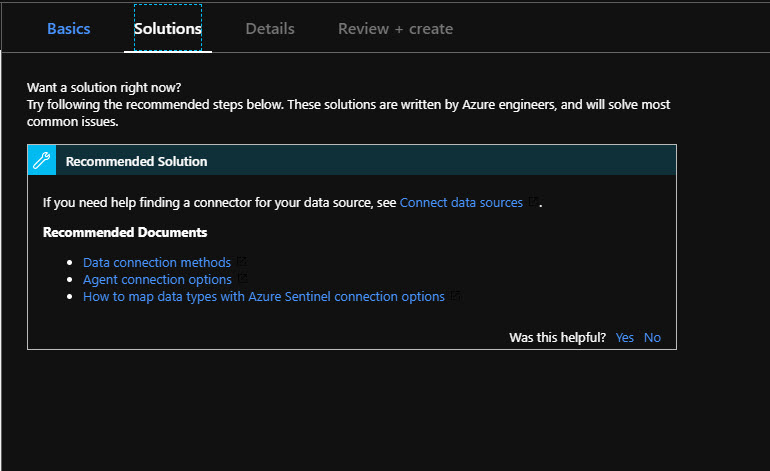Follow the Agent connection options link

coord(157,279)
